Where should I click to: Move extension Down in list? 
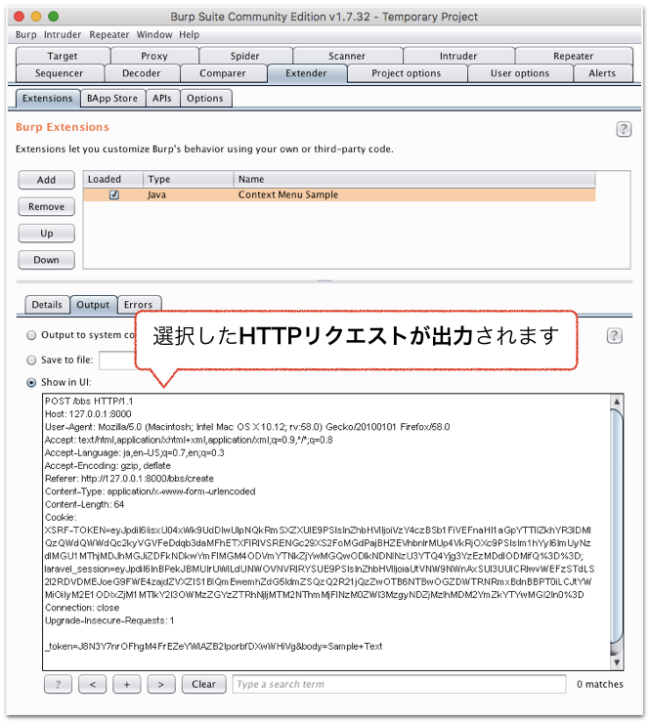tap(46, 260)
